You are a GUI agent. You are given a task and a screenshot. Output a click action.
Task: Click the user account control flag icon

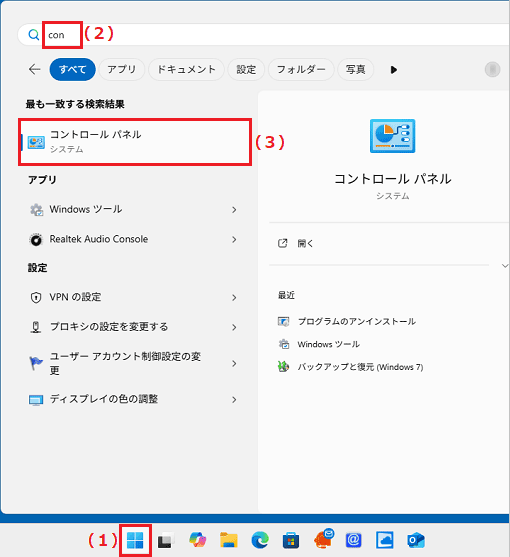tap(36, 363)
